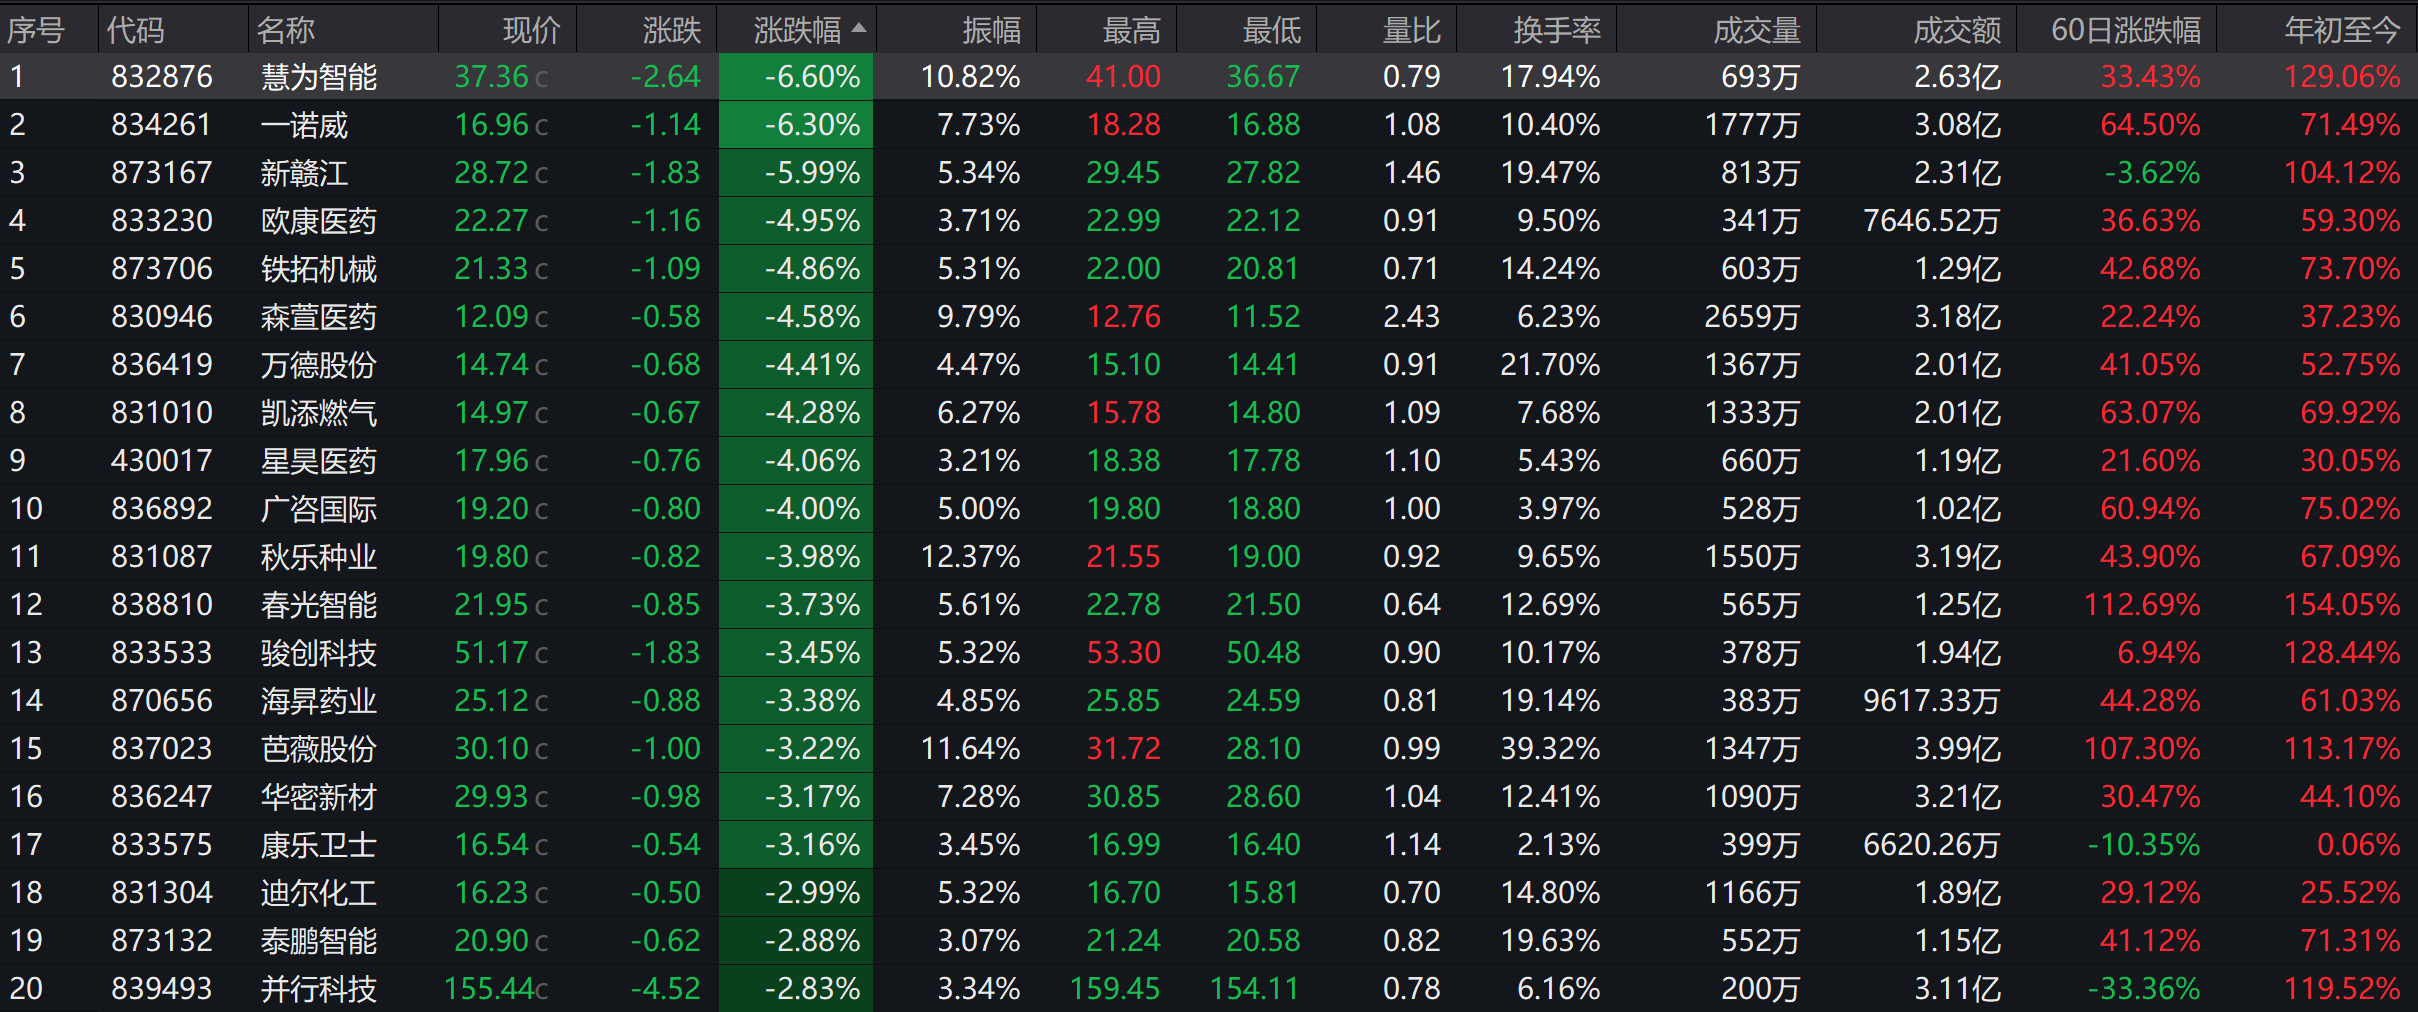Screen dimensions: 2418x1012
Task: Click the 量比 column header
Action: (x=1412, y=30)
